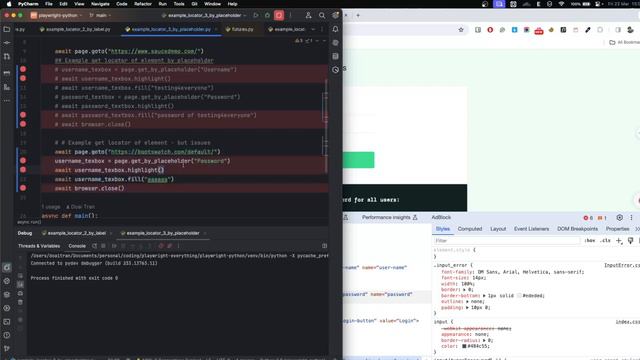Toggle breakpoint on get_by_placeholder("Password") line
640x360 pixels.
[23, 160]
